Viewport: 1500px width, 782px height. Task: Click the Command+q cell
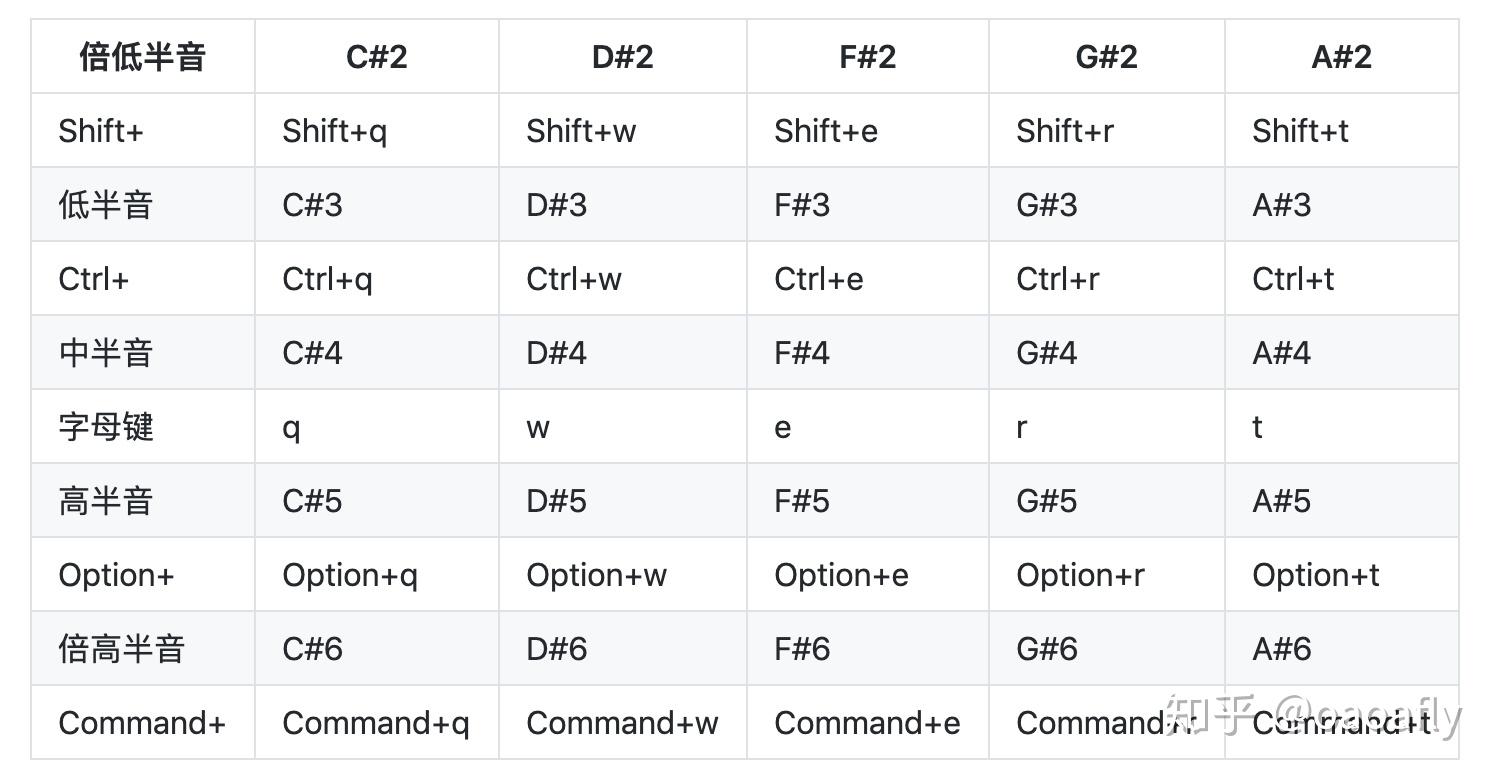coord(375,723)
